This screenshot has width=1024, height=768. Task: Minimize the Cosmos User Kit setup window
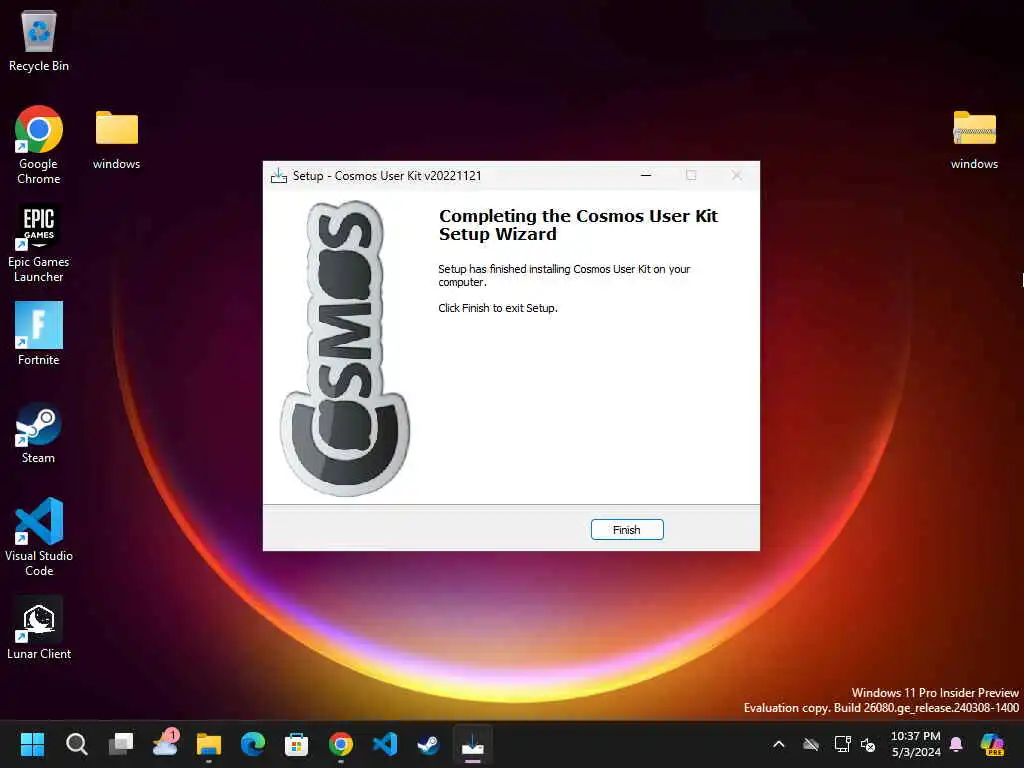[646, 175]
